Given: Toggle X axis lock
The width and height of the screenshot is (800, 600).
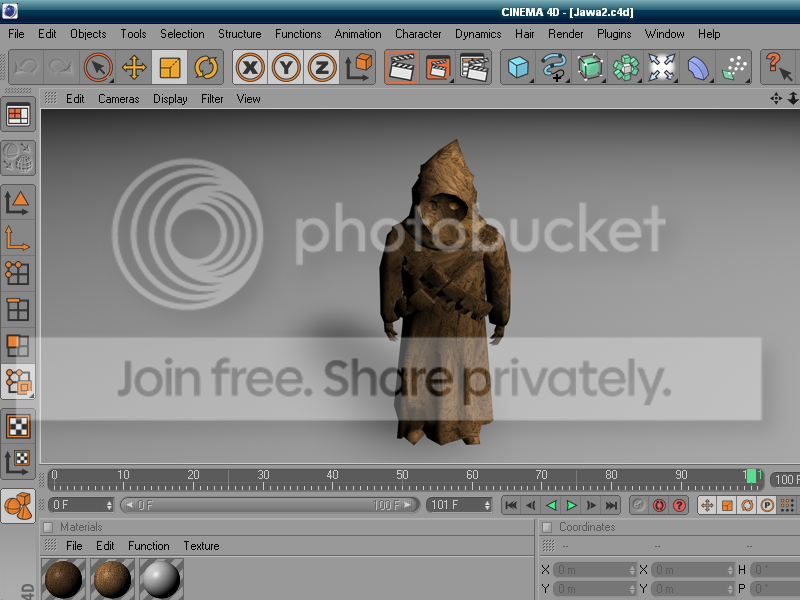Looking at the screenshot, I should tap(250, 67).
